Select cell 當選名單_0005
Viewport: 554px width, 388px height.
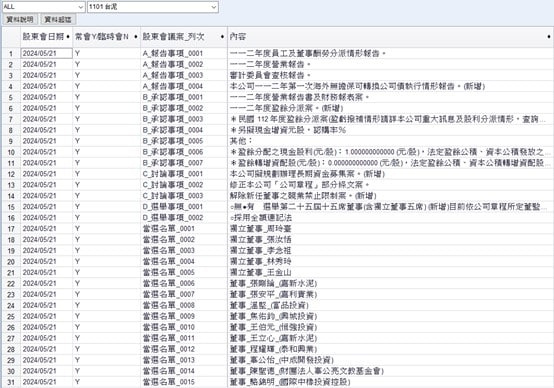coord(184,272)
